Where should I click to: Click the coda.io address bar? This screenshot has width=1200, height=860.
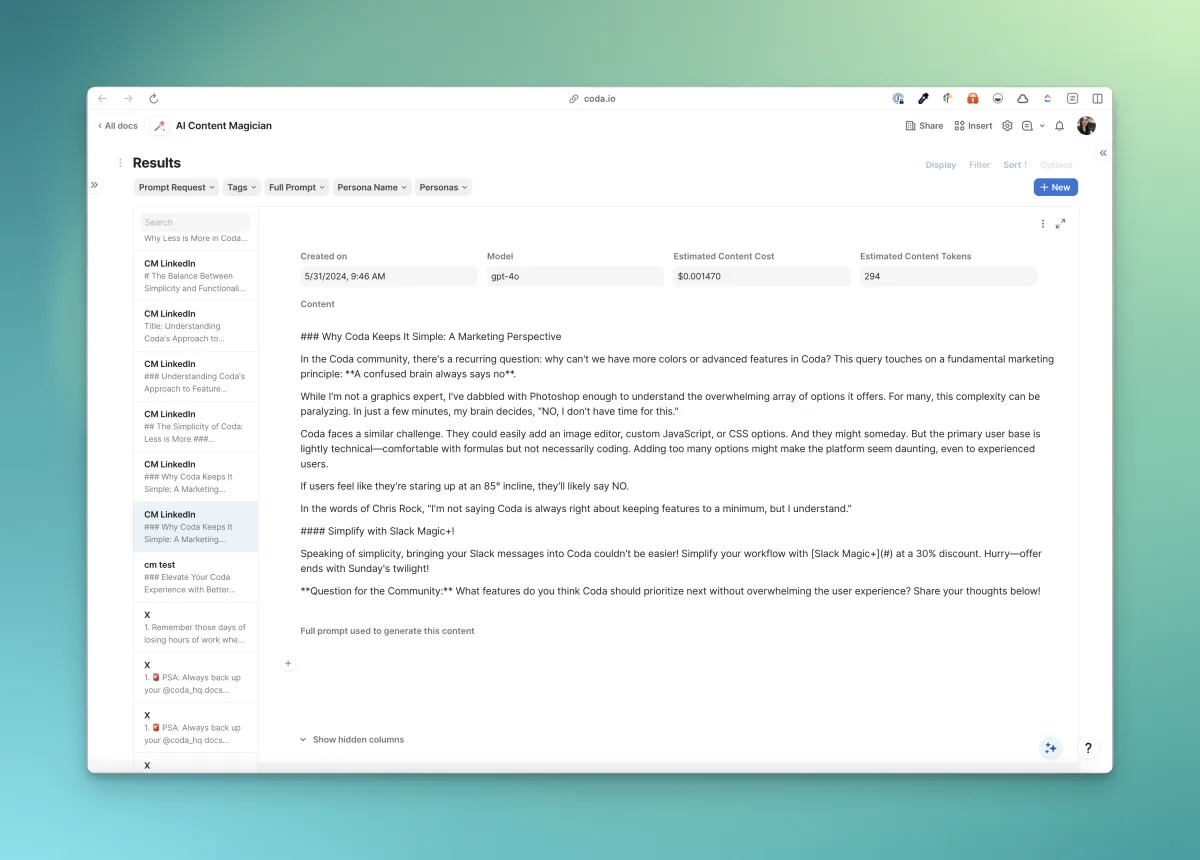(x=592, y=99)
